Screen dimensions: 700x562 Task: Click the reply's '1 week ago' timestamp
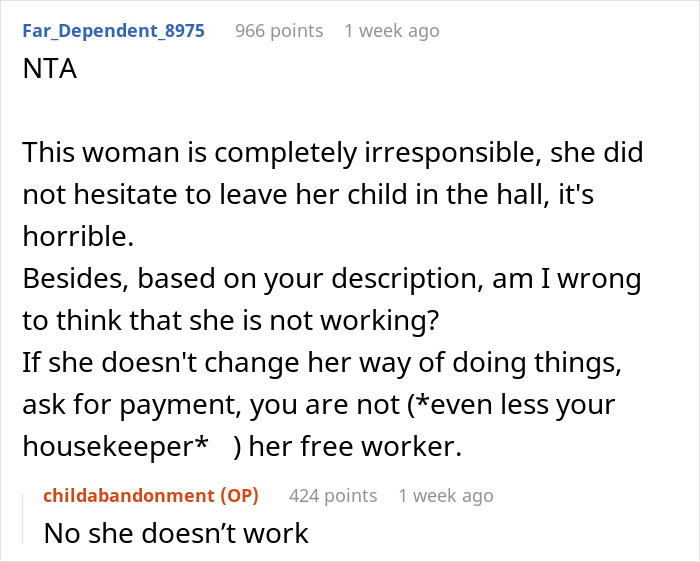point(445,495)
